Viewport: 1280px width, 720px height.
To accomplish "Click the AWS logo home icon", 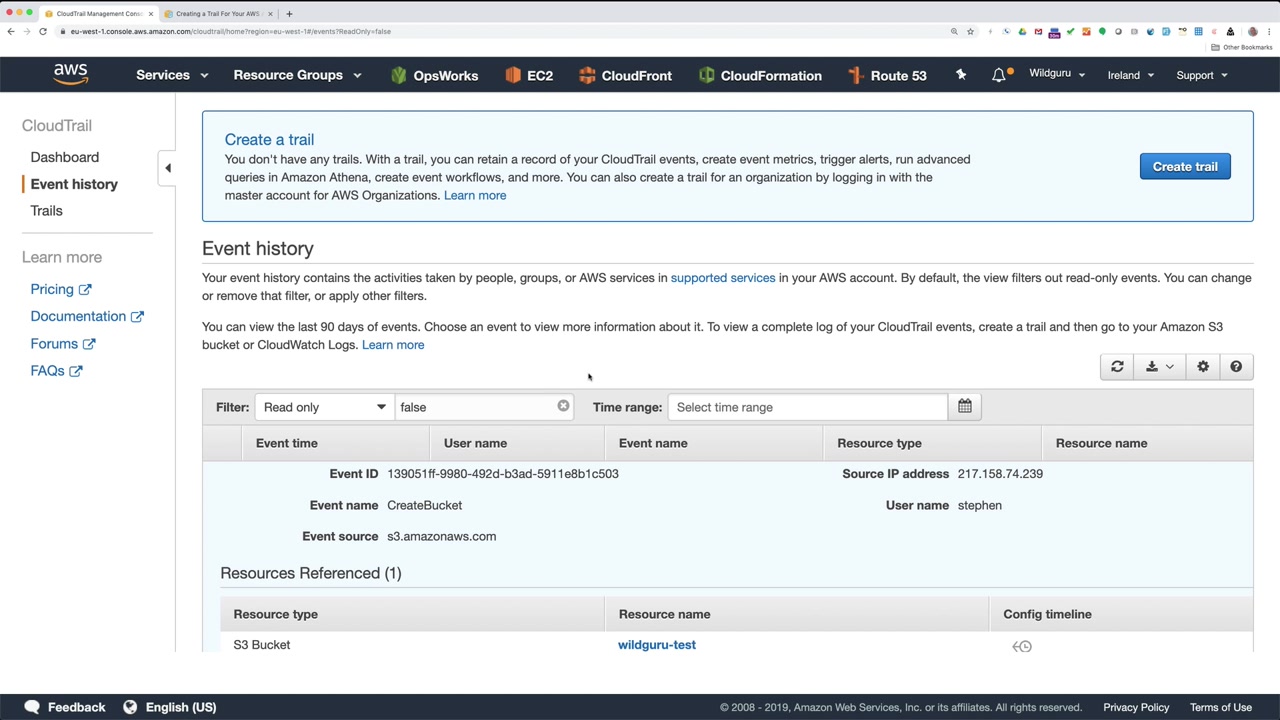I will (71, 74).
